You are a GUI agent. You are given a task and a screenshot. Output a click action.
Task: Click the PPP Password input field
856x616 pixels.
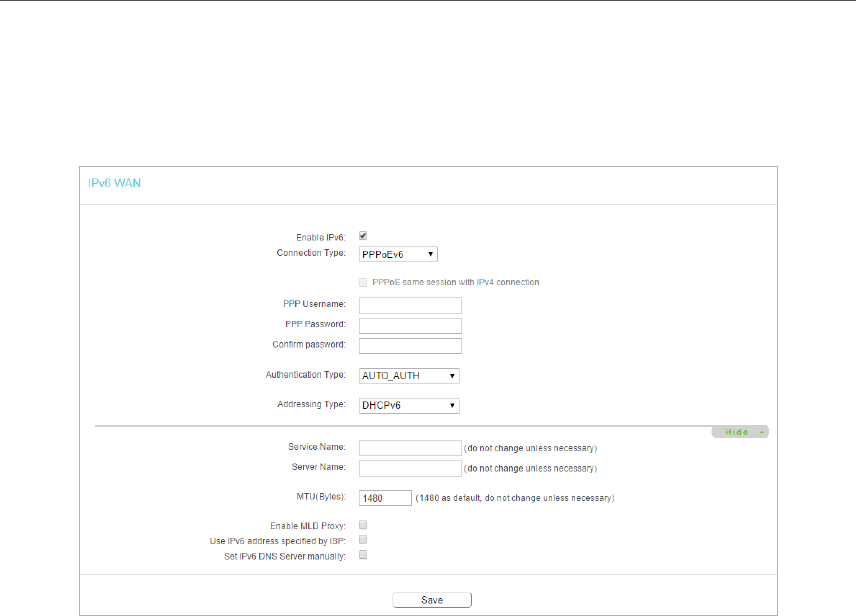pyautogui.click(x=410, y=325)
